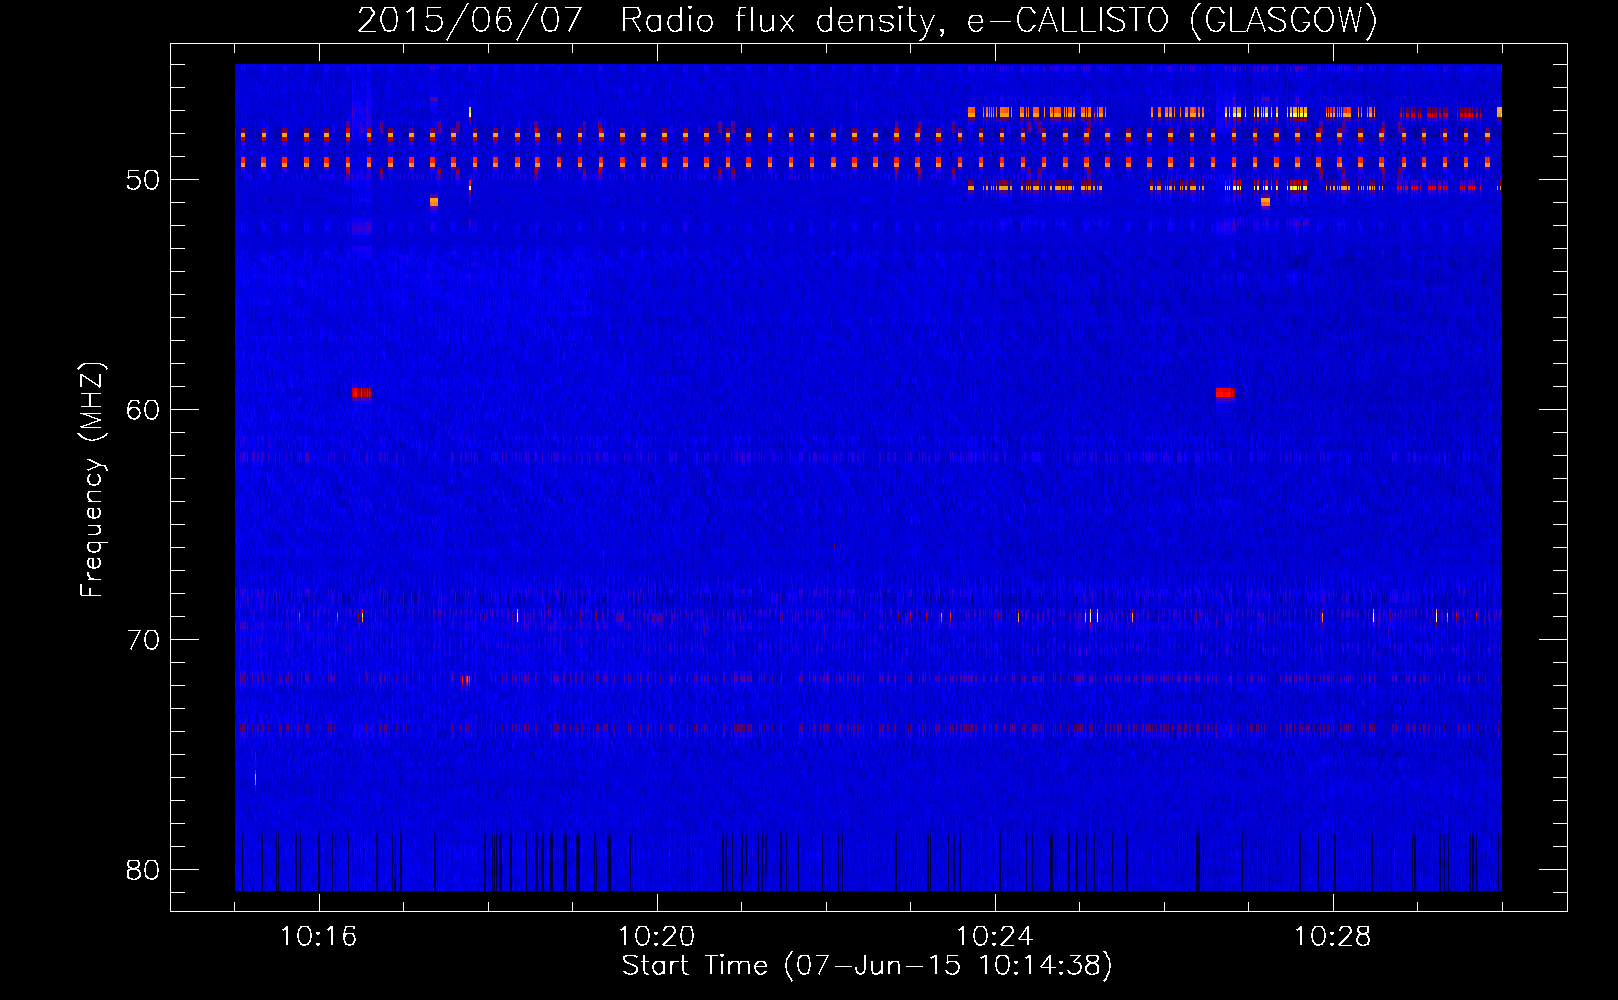This screenshot has width=1618, height=1000.
Task: Click the '50' frequency tick label
Action: pyautogui.click(x=143, y=180)
